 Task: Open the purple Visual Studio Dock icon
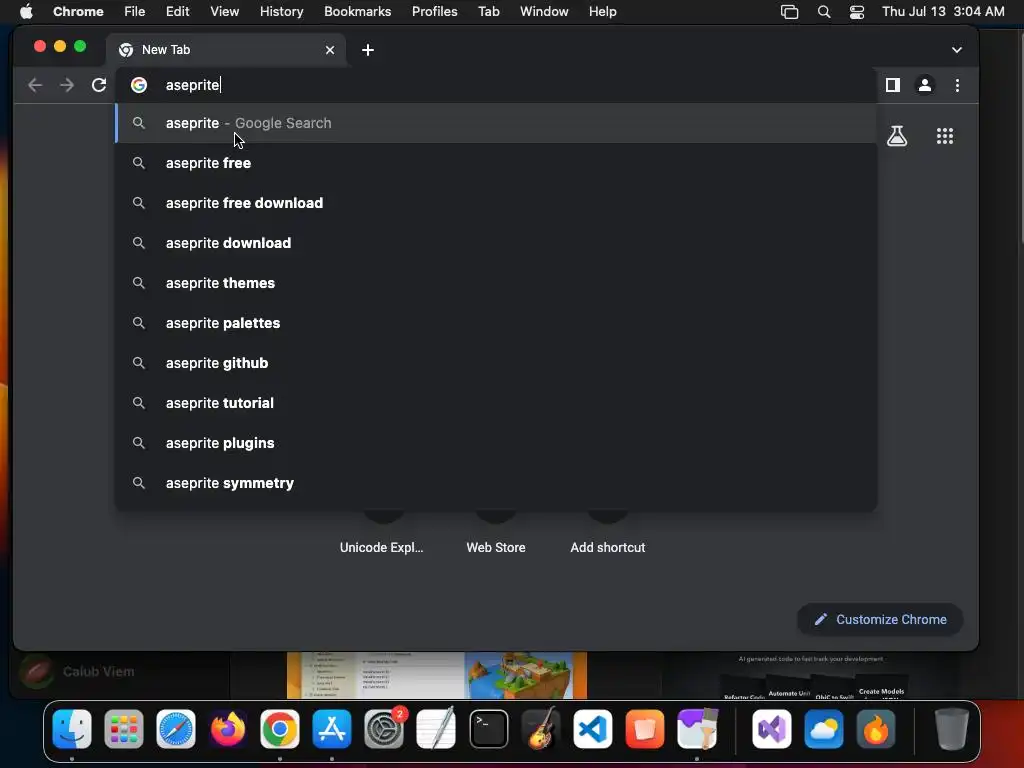(771, 729)
